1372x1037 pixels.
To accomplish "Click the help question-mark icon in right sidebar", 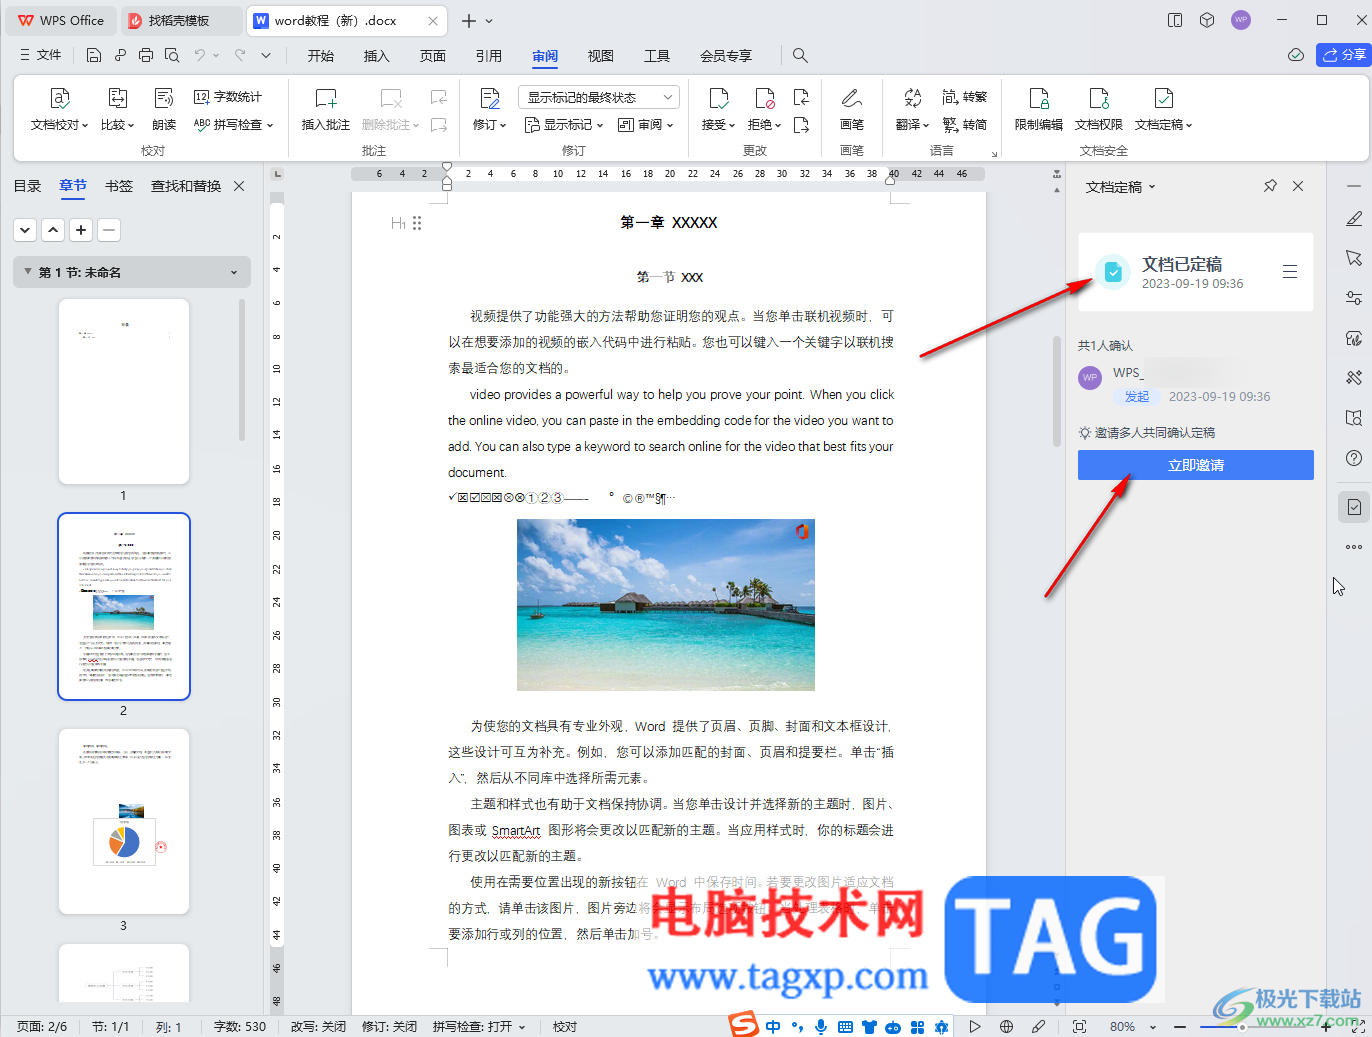I will 1354,459.
